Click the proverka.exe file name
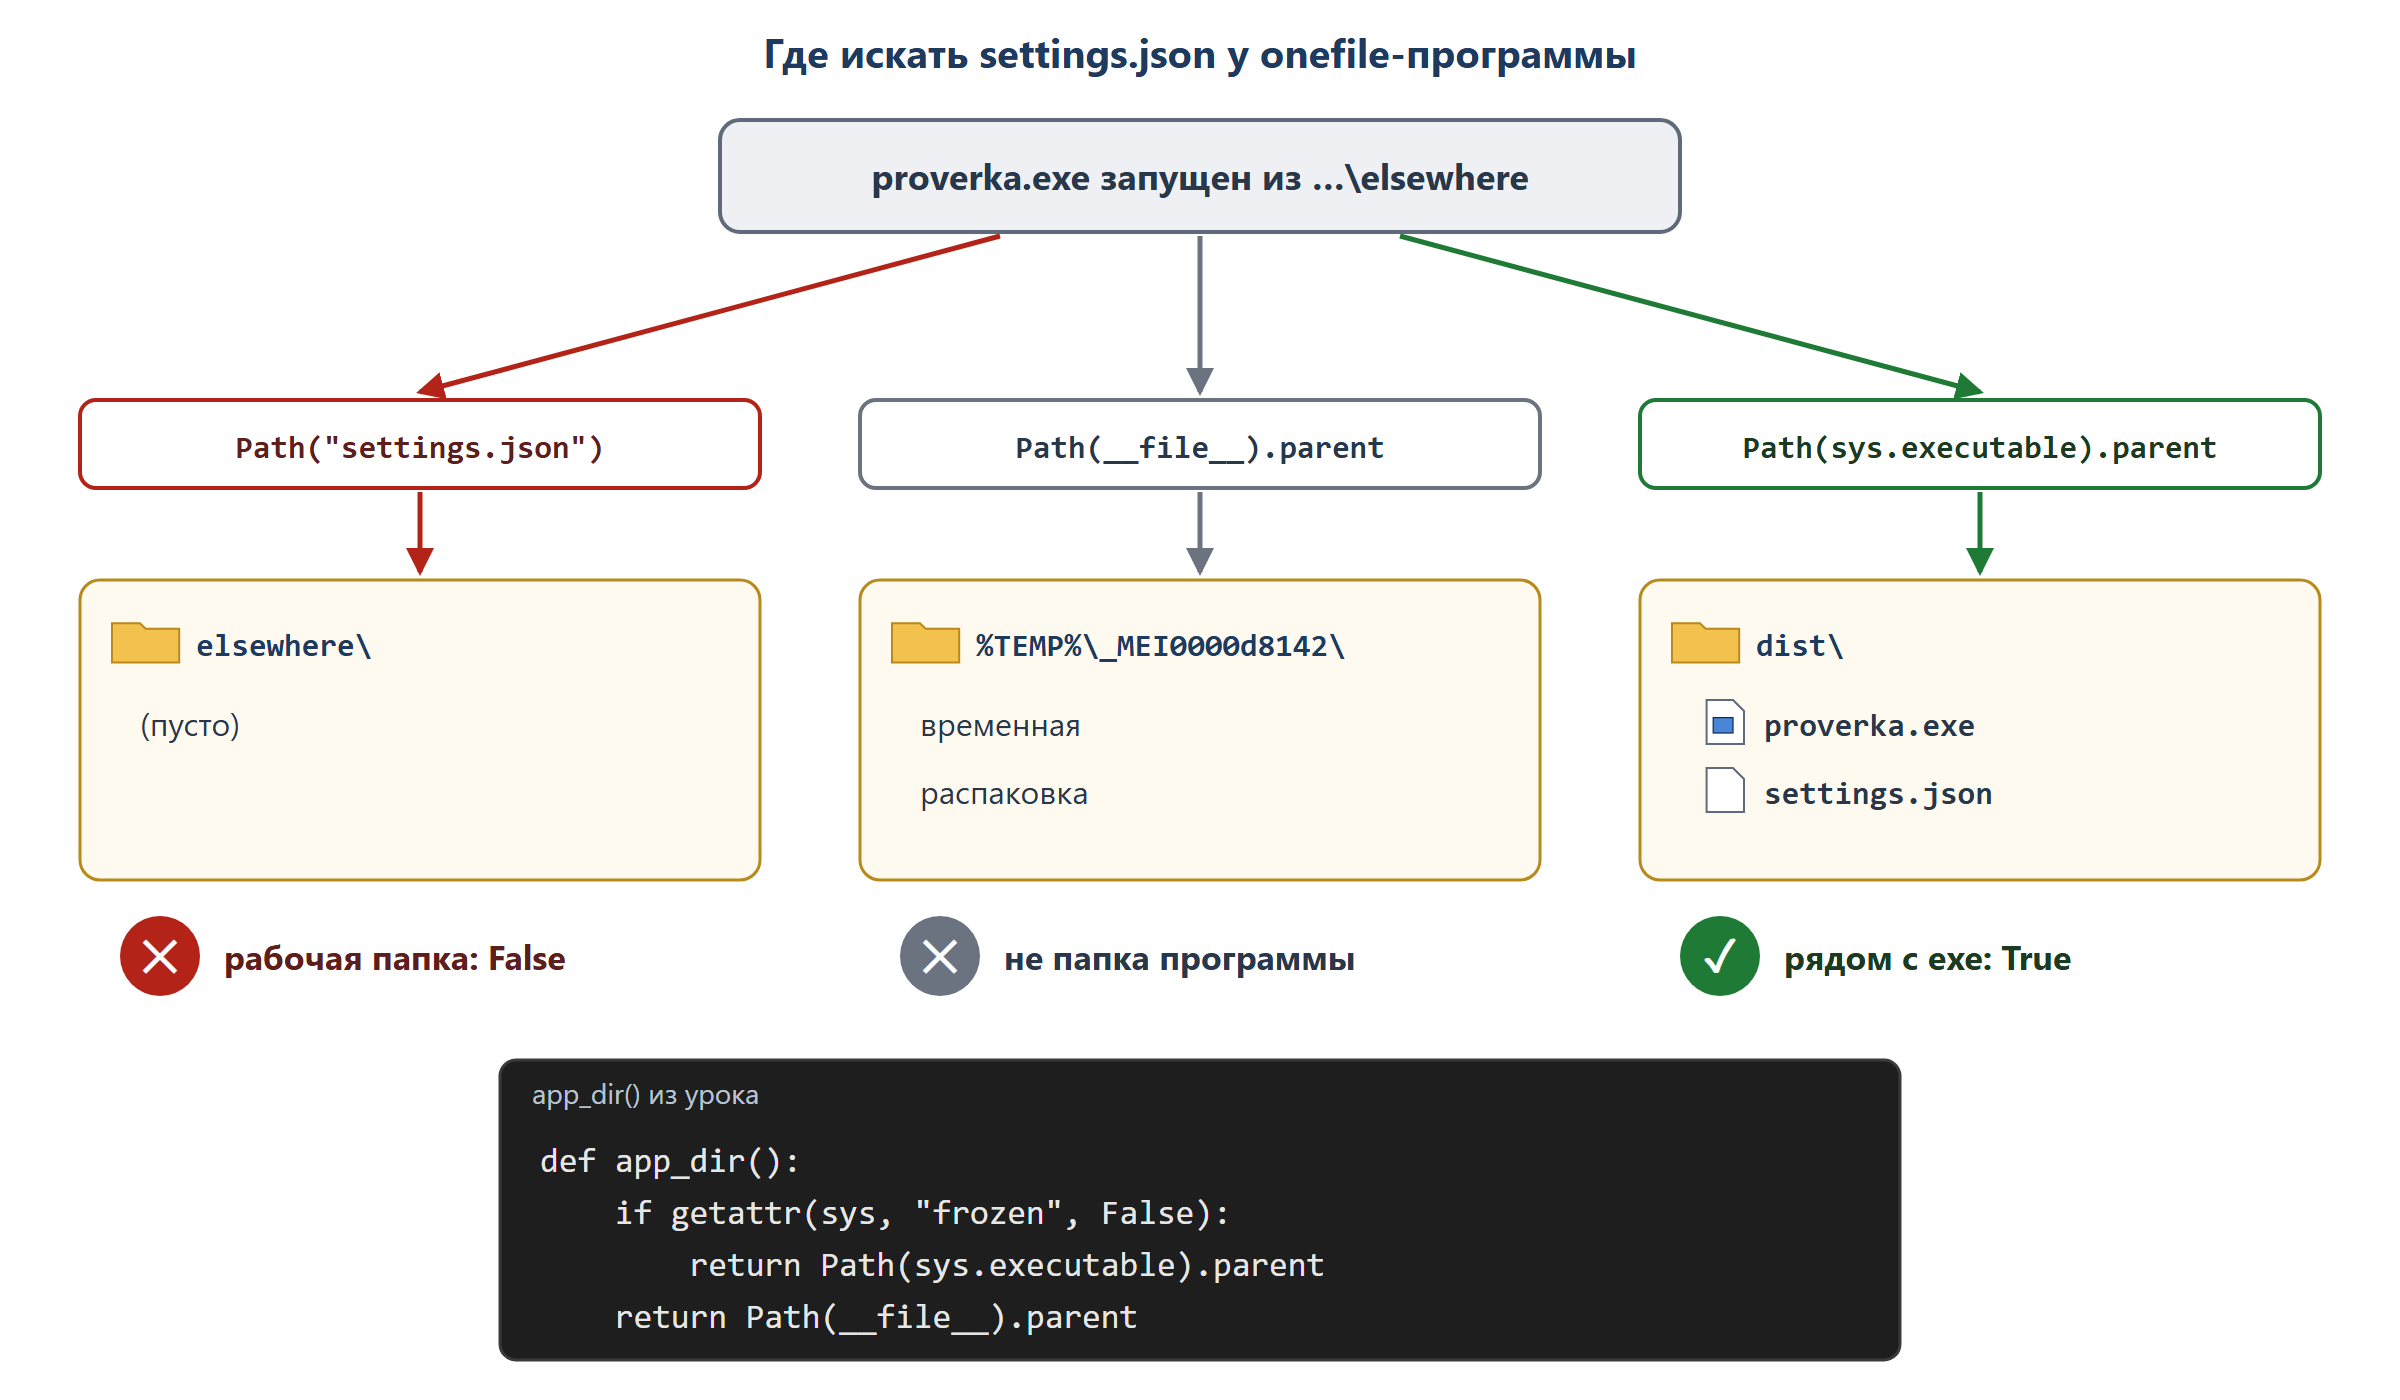Image resolution: width=2400 pixels, height=1400 pixels. pos(1869,726)
